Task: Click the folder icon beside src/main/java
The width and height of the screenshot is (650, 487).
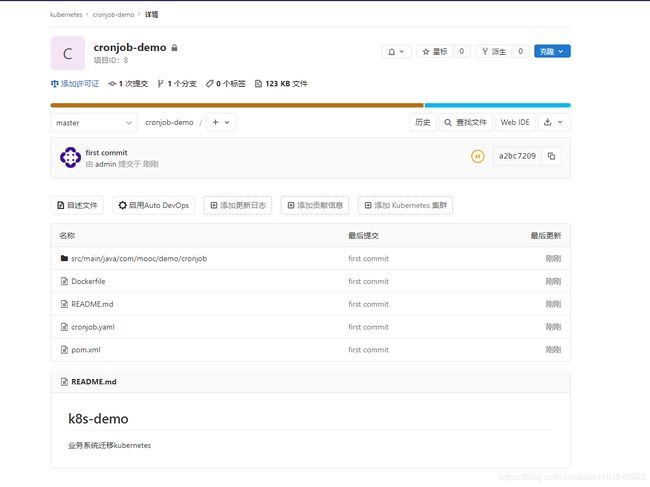Action: point(64,258)
